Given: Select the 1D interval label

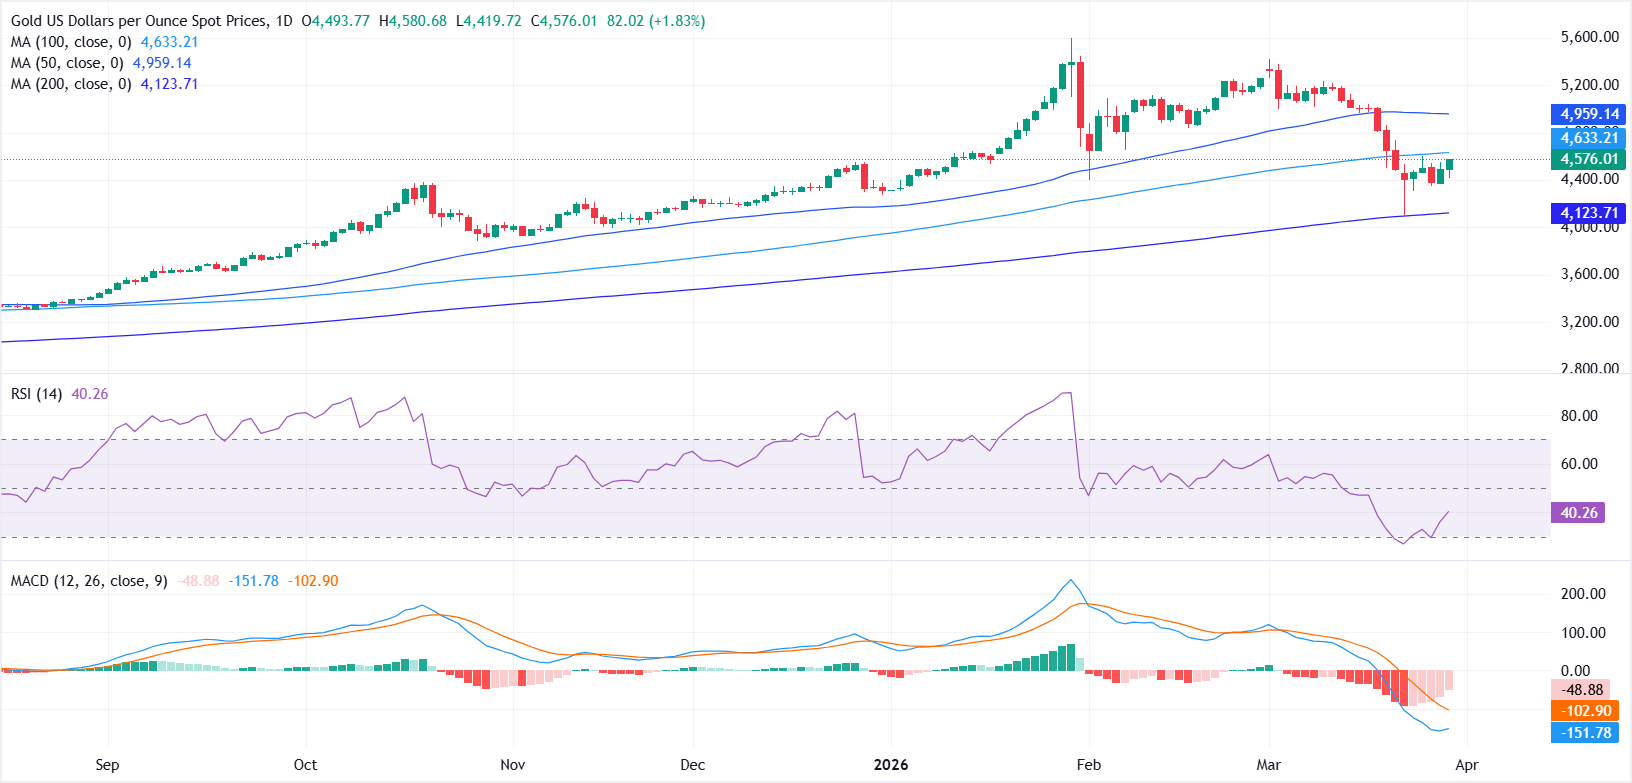Looking at the screenshot, I should [282, 21].
